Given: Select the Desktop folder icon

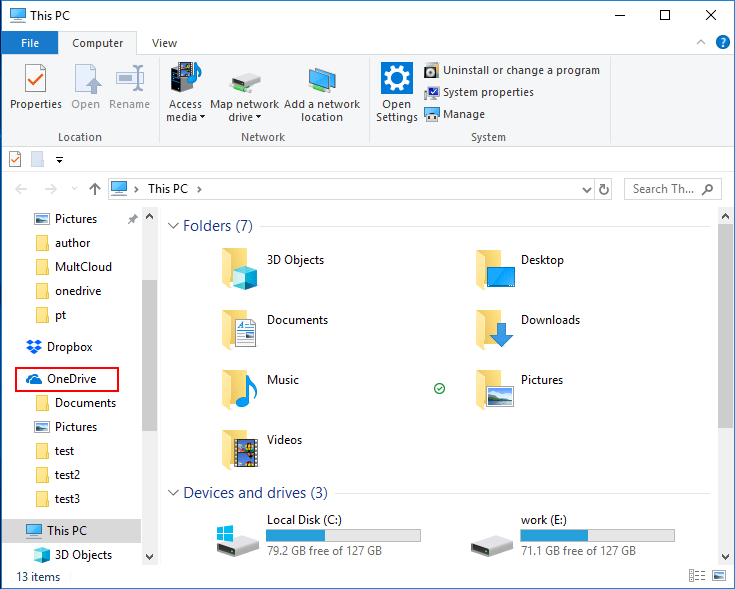Looking at the screenshot, I should tap(495, 268).
